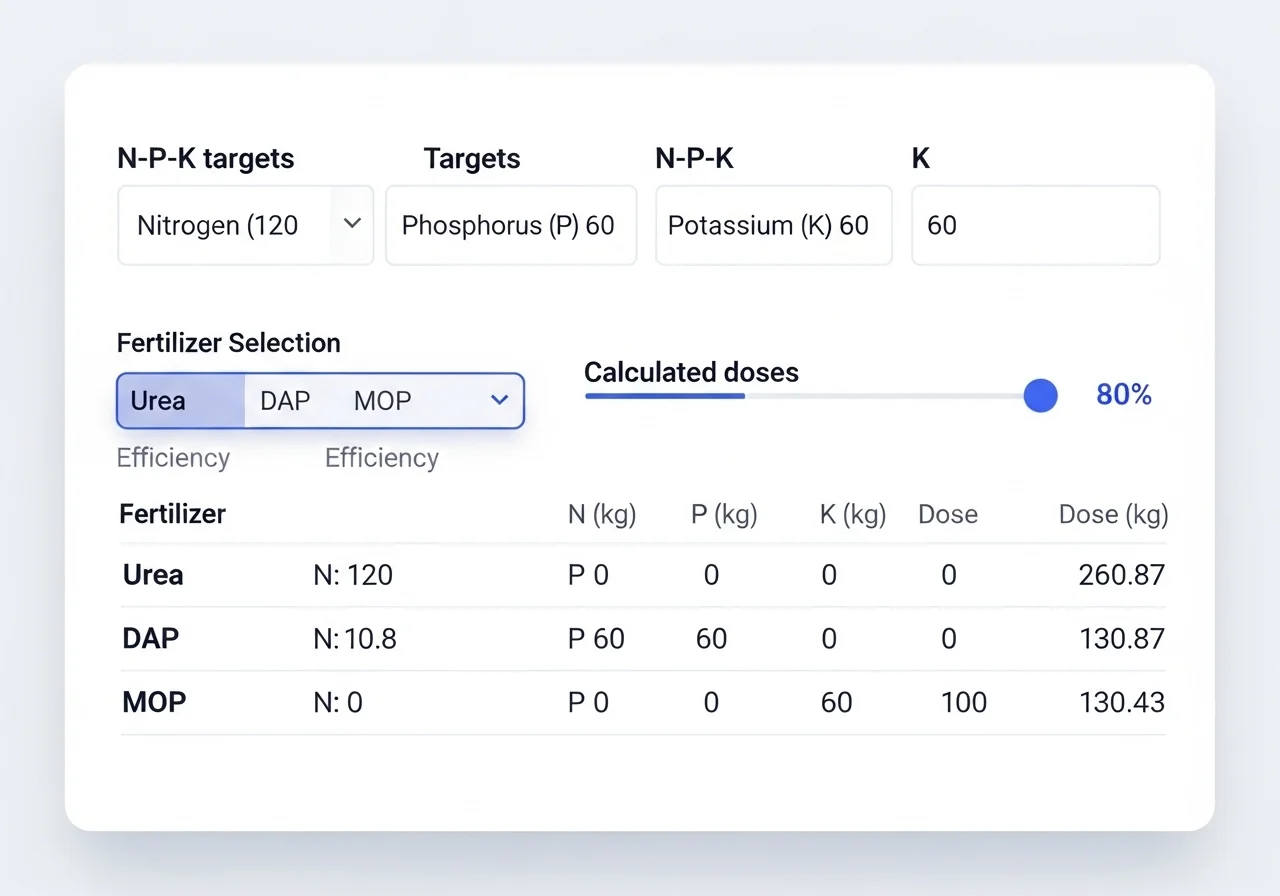Select the Urea row in the table

pos(153,575)
